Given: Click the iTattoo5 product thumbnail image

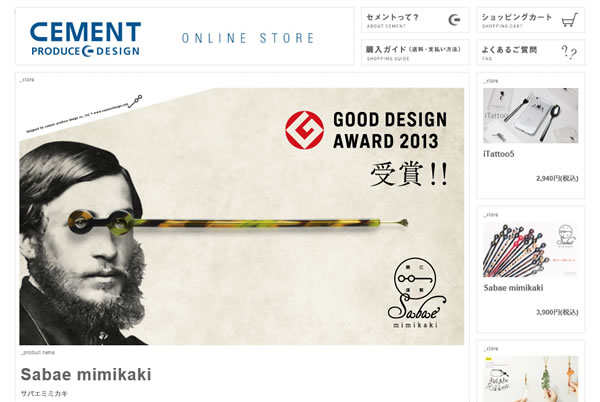Looking at the screenshot, I should click(x=530, y=116).
